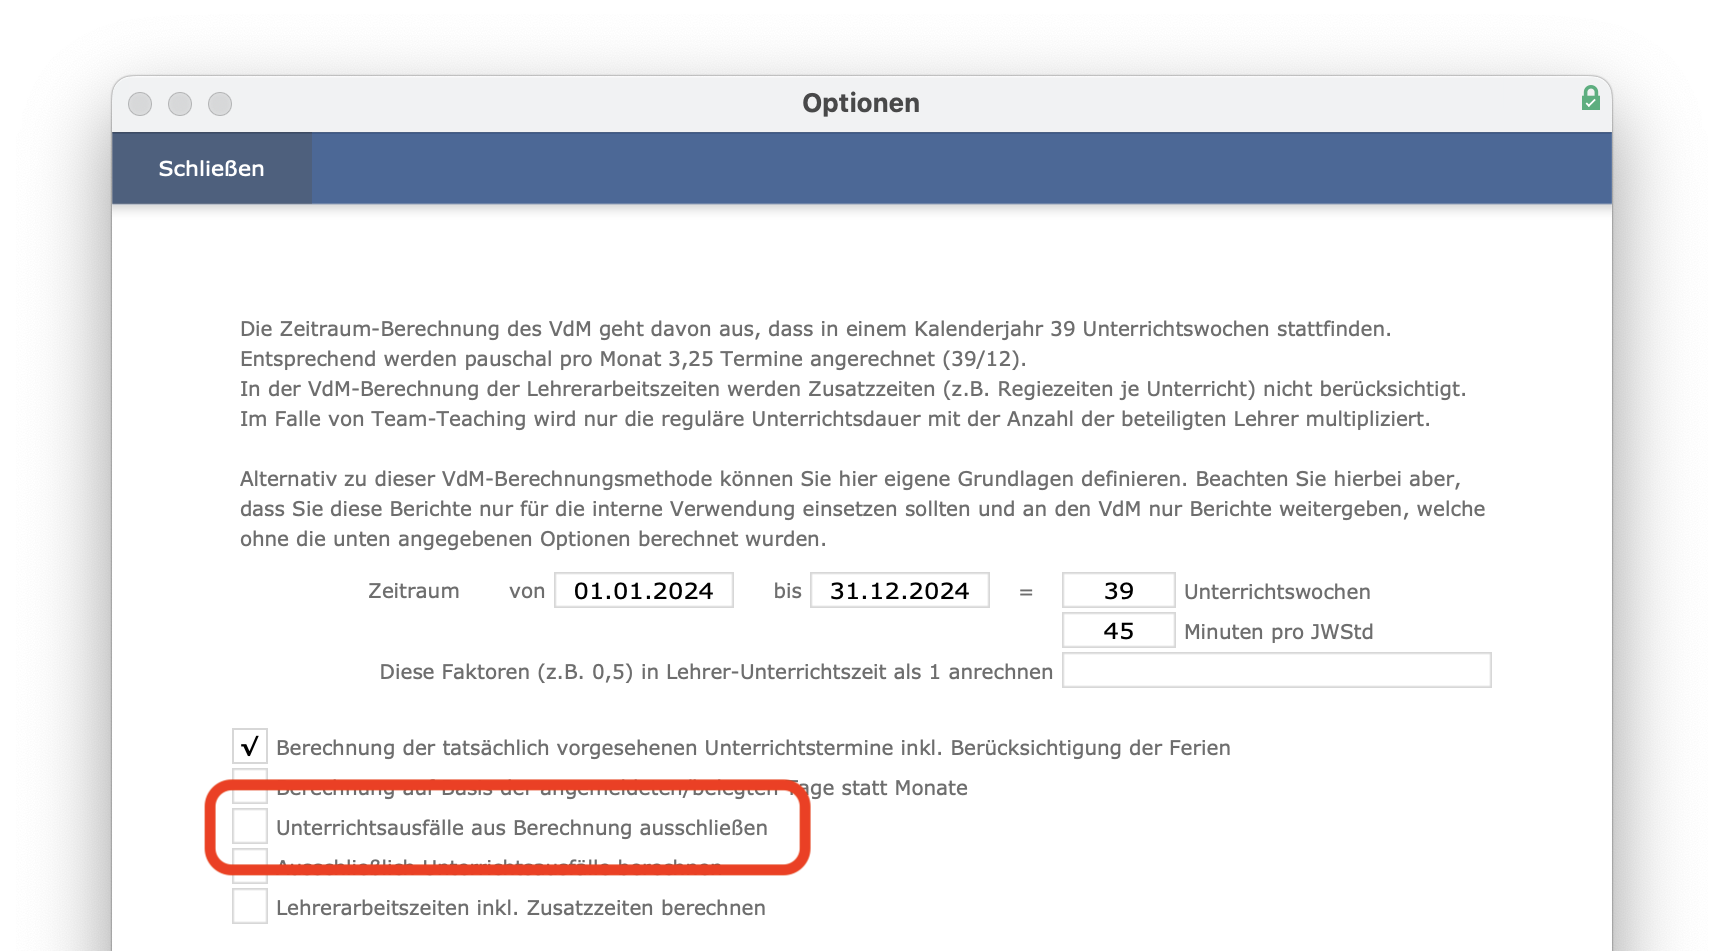This screenshot has height=951, width=1724.
Task: Click the green lock icon in title bar
Action: click(1590, 98)
